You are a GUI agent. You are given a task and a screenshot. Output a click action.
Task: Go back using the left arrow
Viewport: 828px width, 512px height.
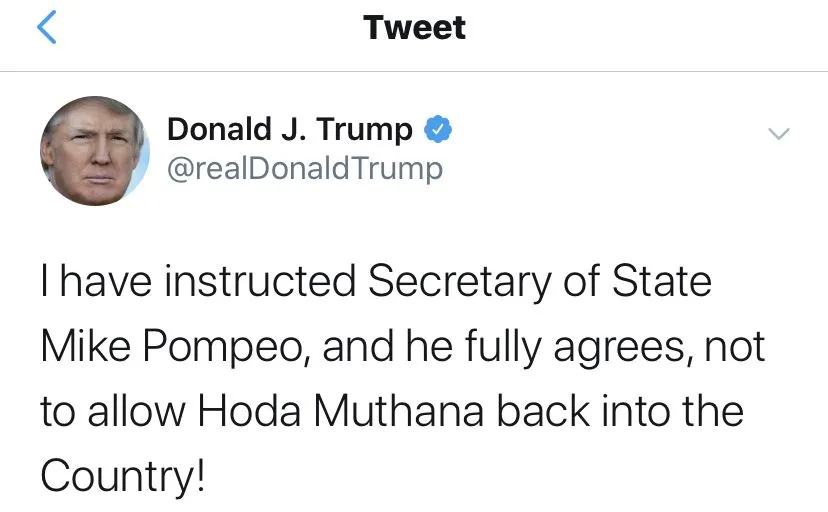pos(46,28)
